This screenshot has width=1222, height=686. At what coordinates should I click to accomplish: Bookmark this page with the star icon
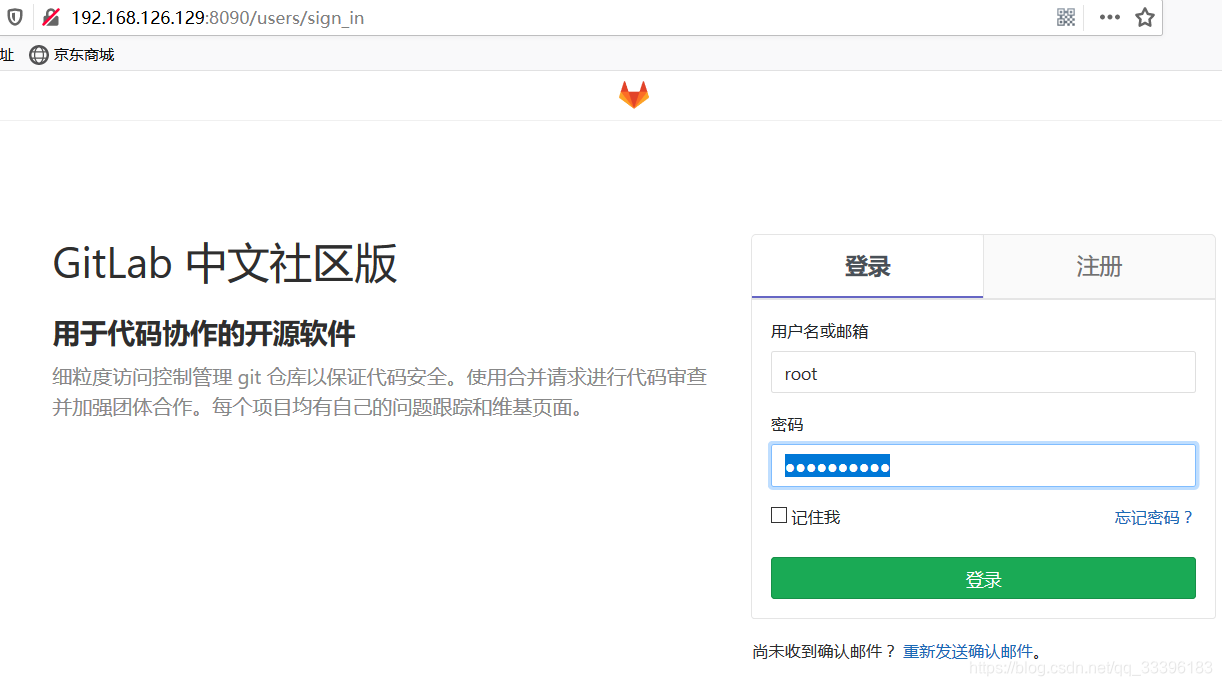tap(1145, 17)
